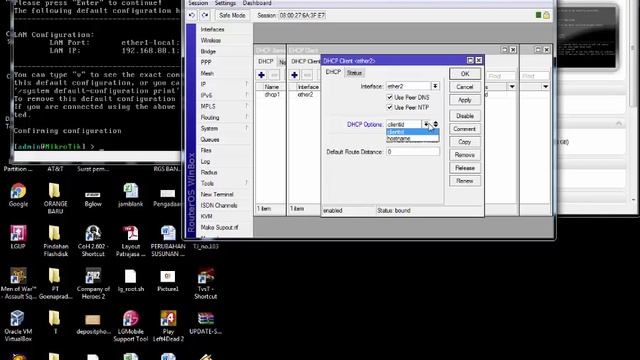Open the column dropdown at far right window

tap(545, 87)
